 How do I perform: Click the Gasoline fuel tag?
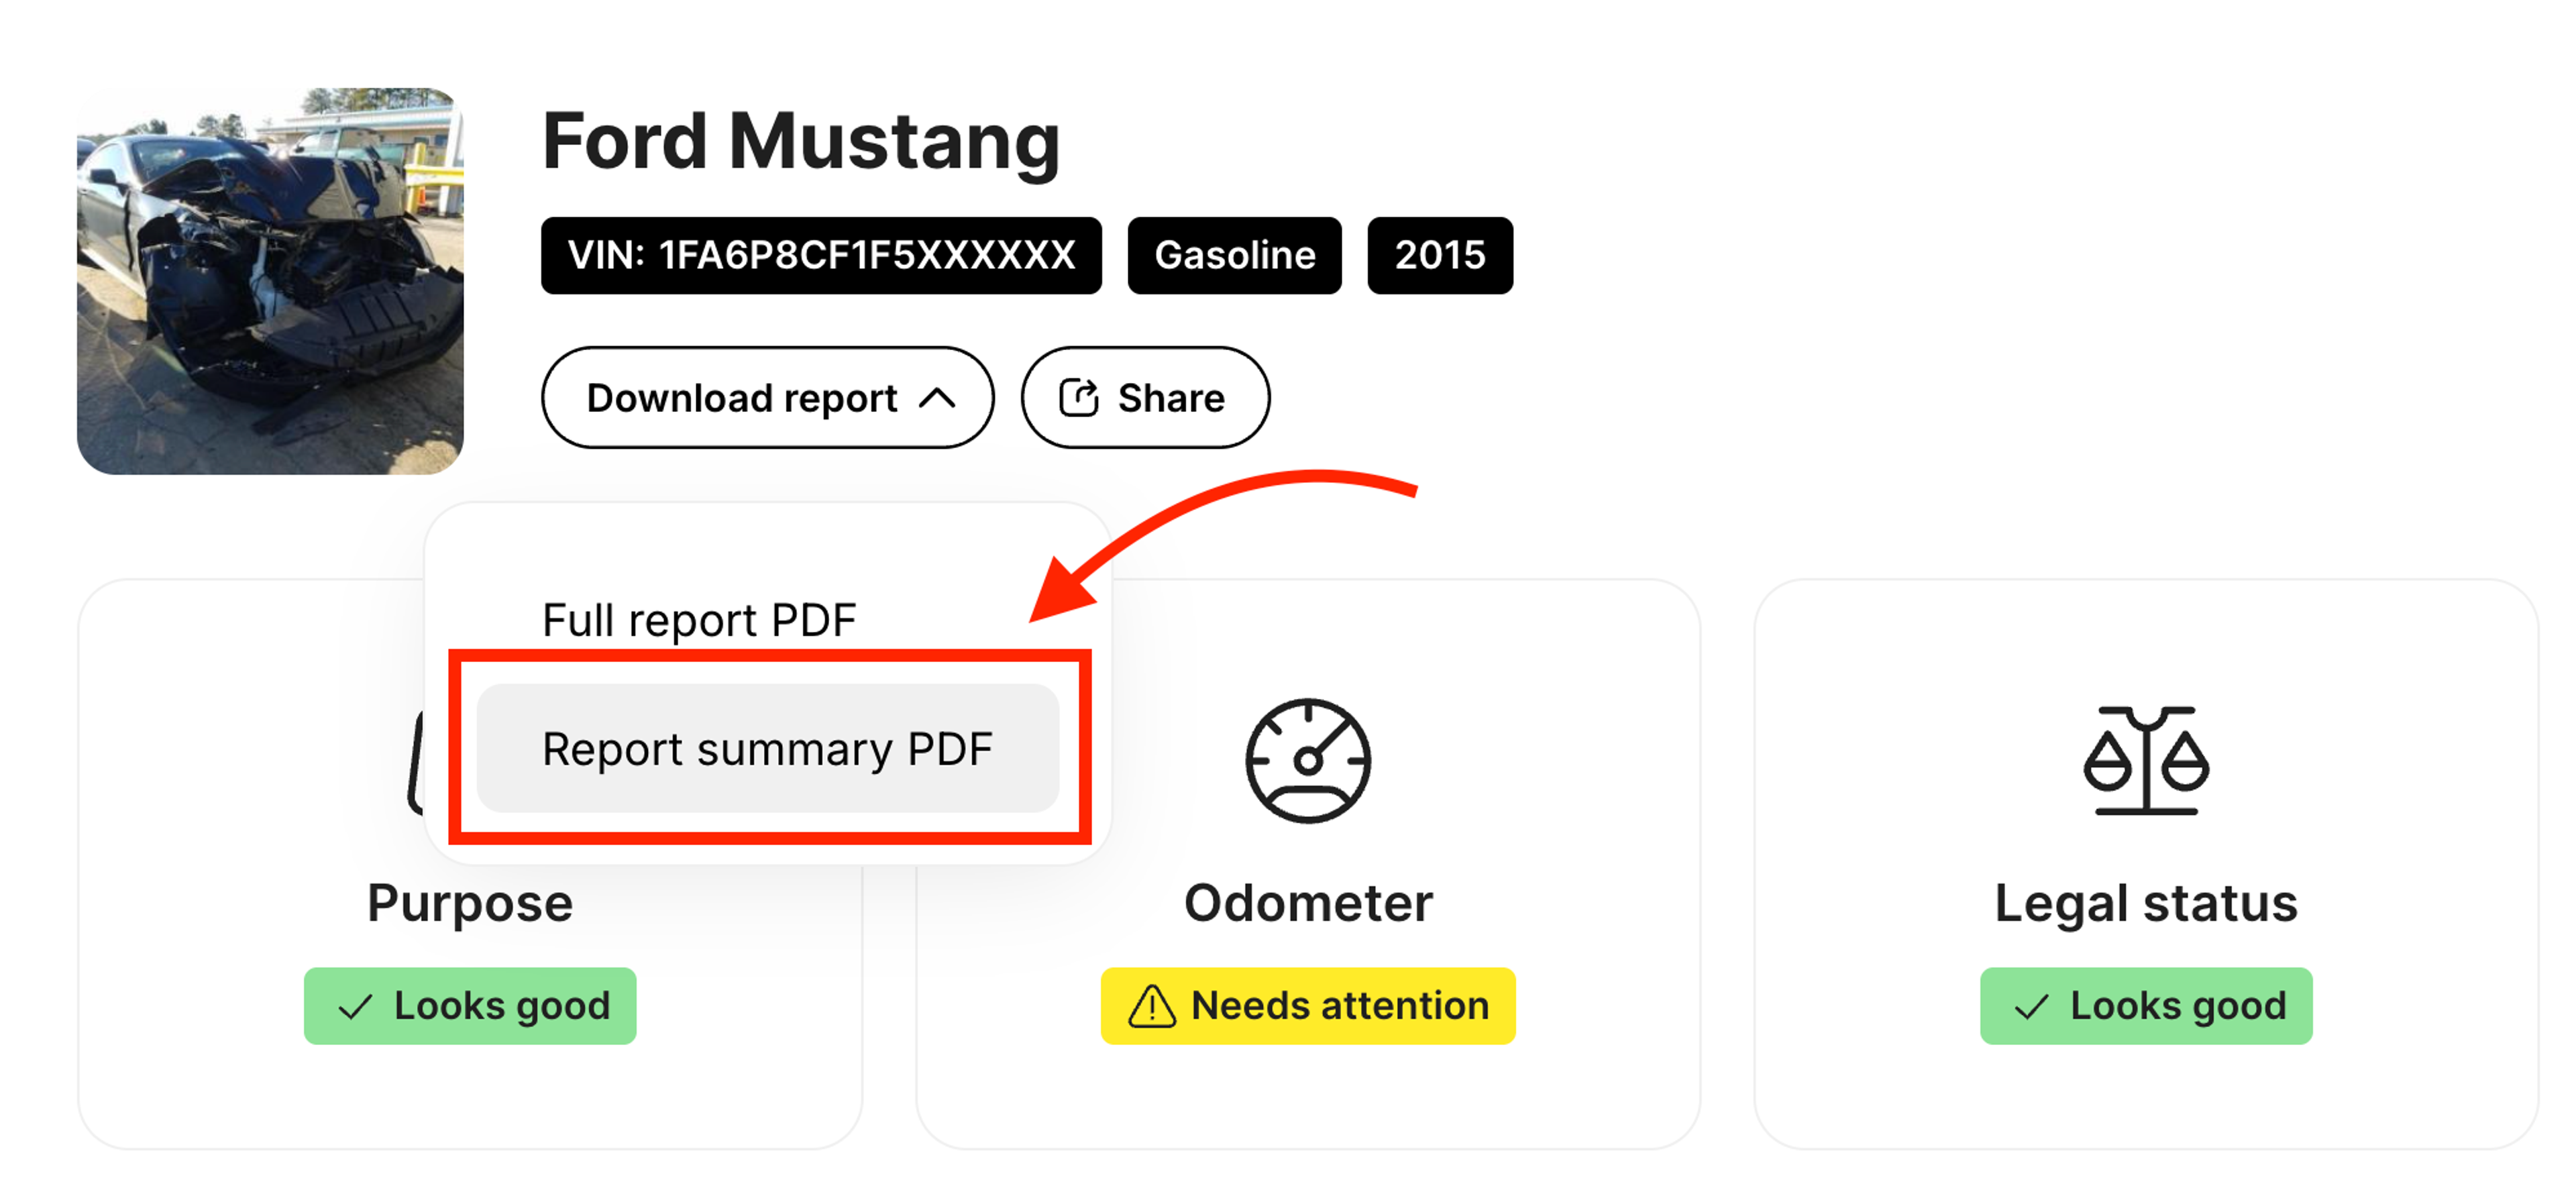tap(1234, 256)
